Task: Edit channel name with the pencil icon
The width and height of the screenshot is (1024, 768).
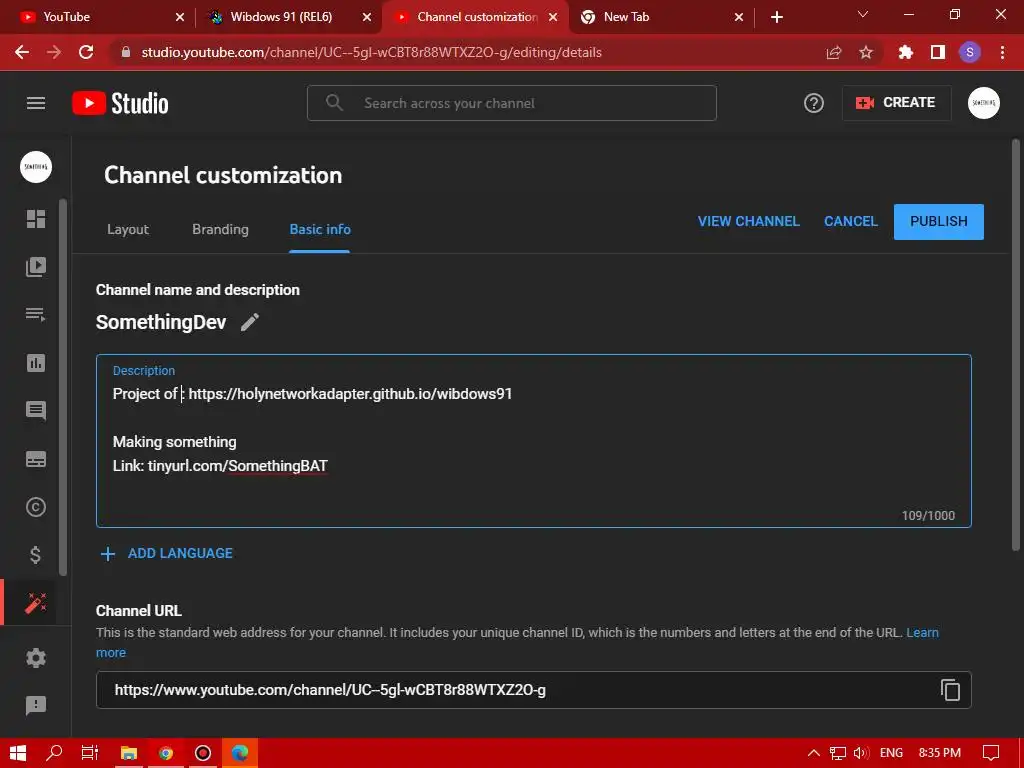Action: [249, 322]
